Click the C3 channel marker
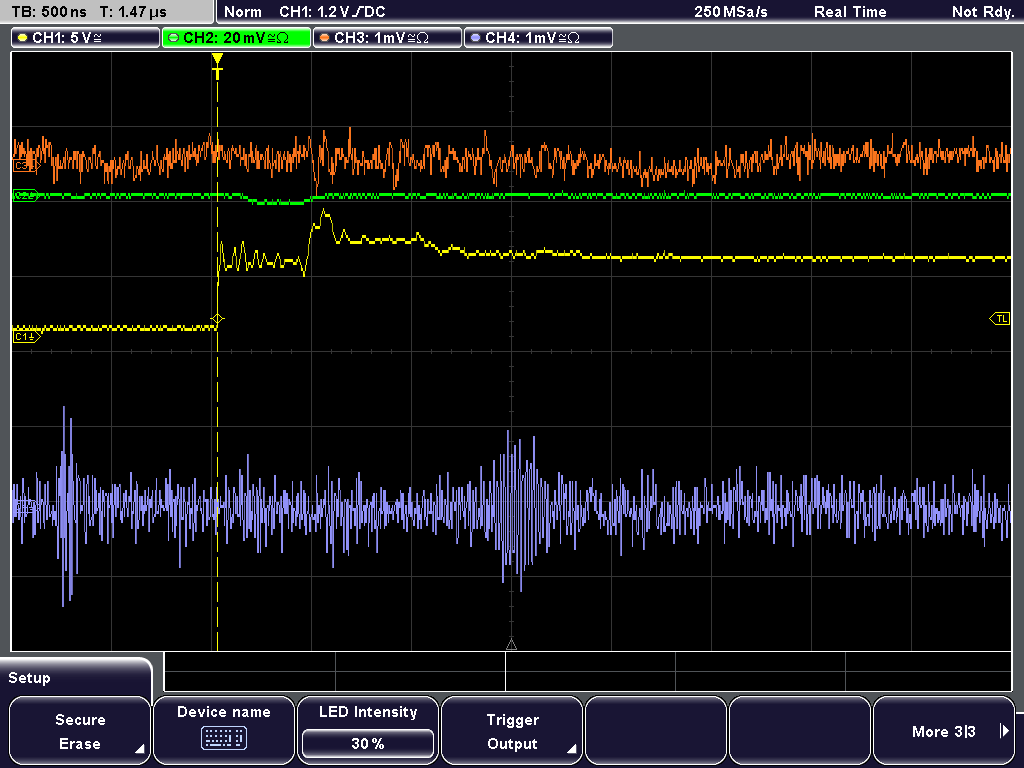1024x768 pixels. [25, 167]
